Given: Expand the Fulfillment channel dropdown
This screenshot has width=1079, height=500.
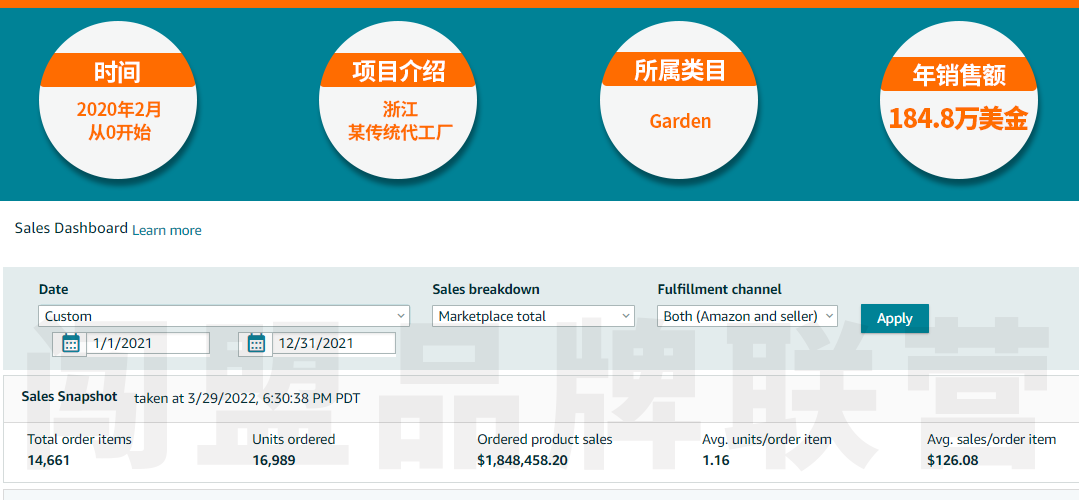Looking at the screenshot, I should click(x=747, y=316).
